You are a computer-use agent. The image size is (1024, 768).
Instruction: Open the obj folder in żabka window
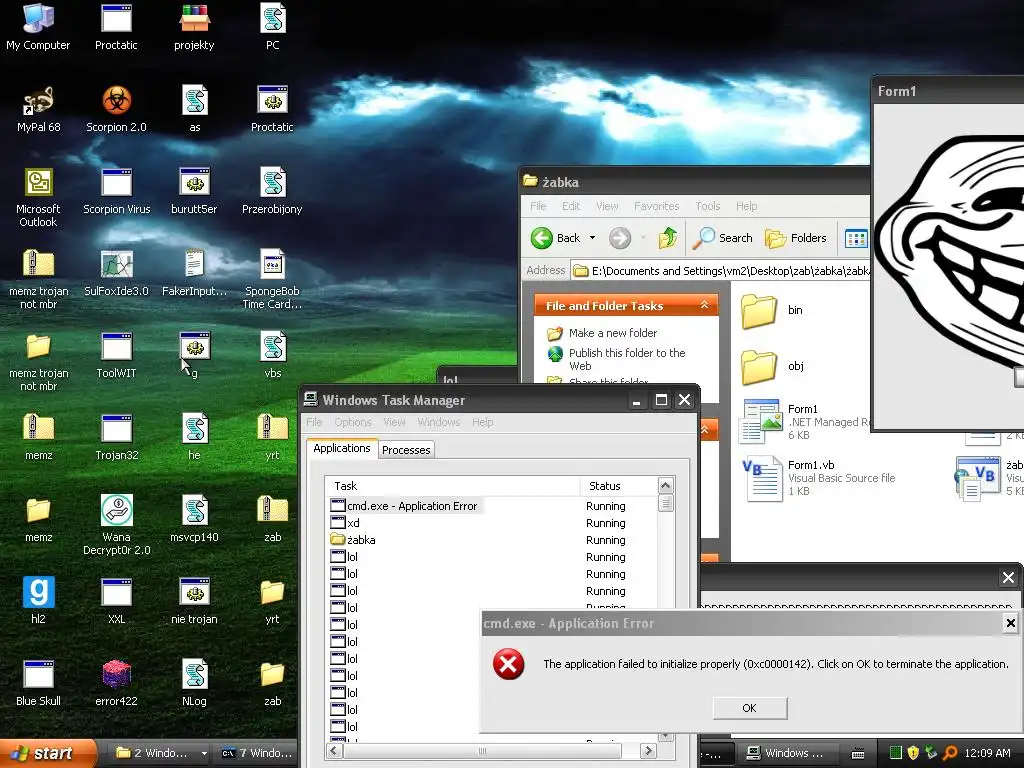[x=773, y=366]
